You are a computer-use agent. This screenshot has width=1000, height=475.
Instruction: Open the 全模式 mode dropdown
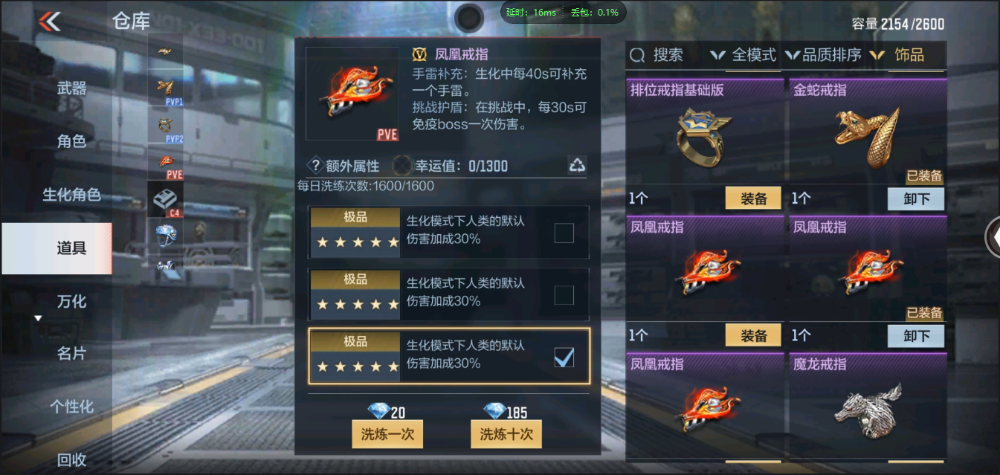pos(744,55)
